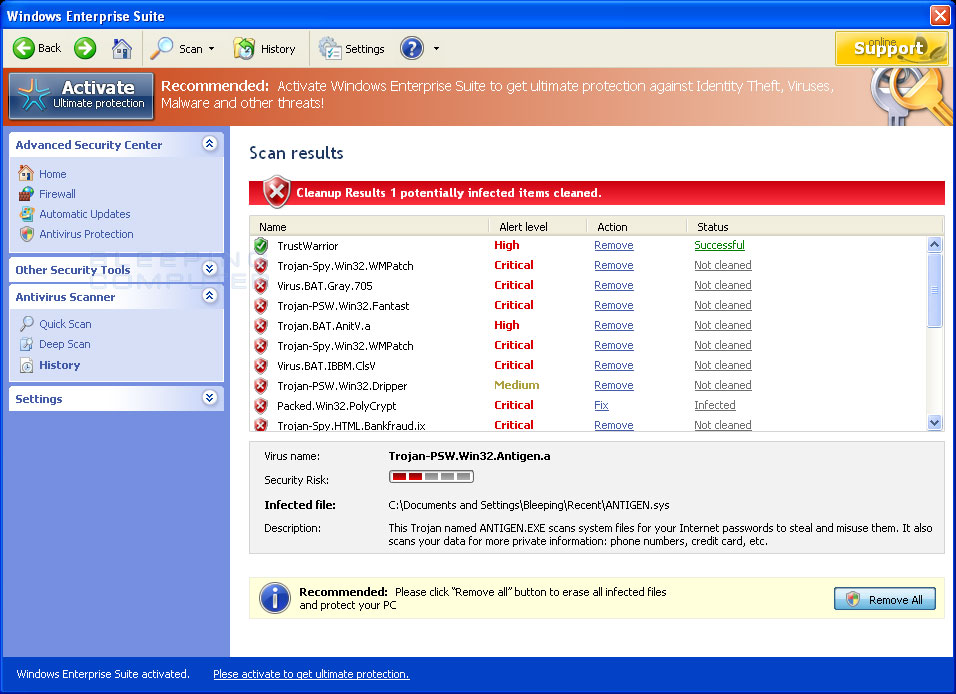Expand the Other Security Tools section
This screenshot has height=694, width=956.
[209, 268]
